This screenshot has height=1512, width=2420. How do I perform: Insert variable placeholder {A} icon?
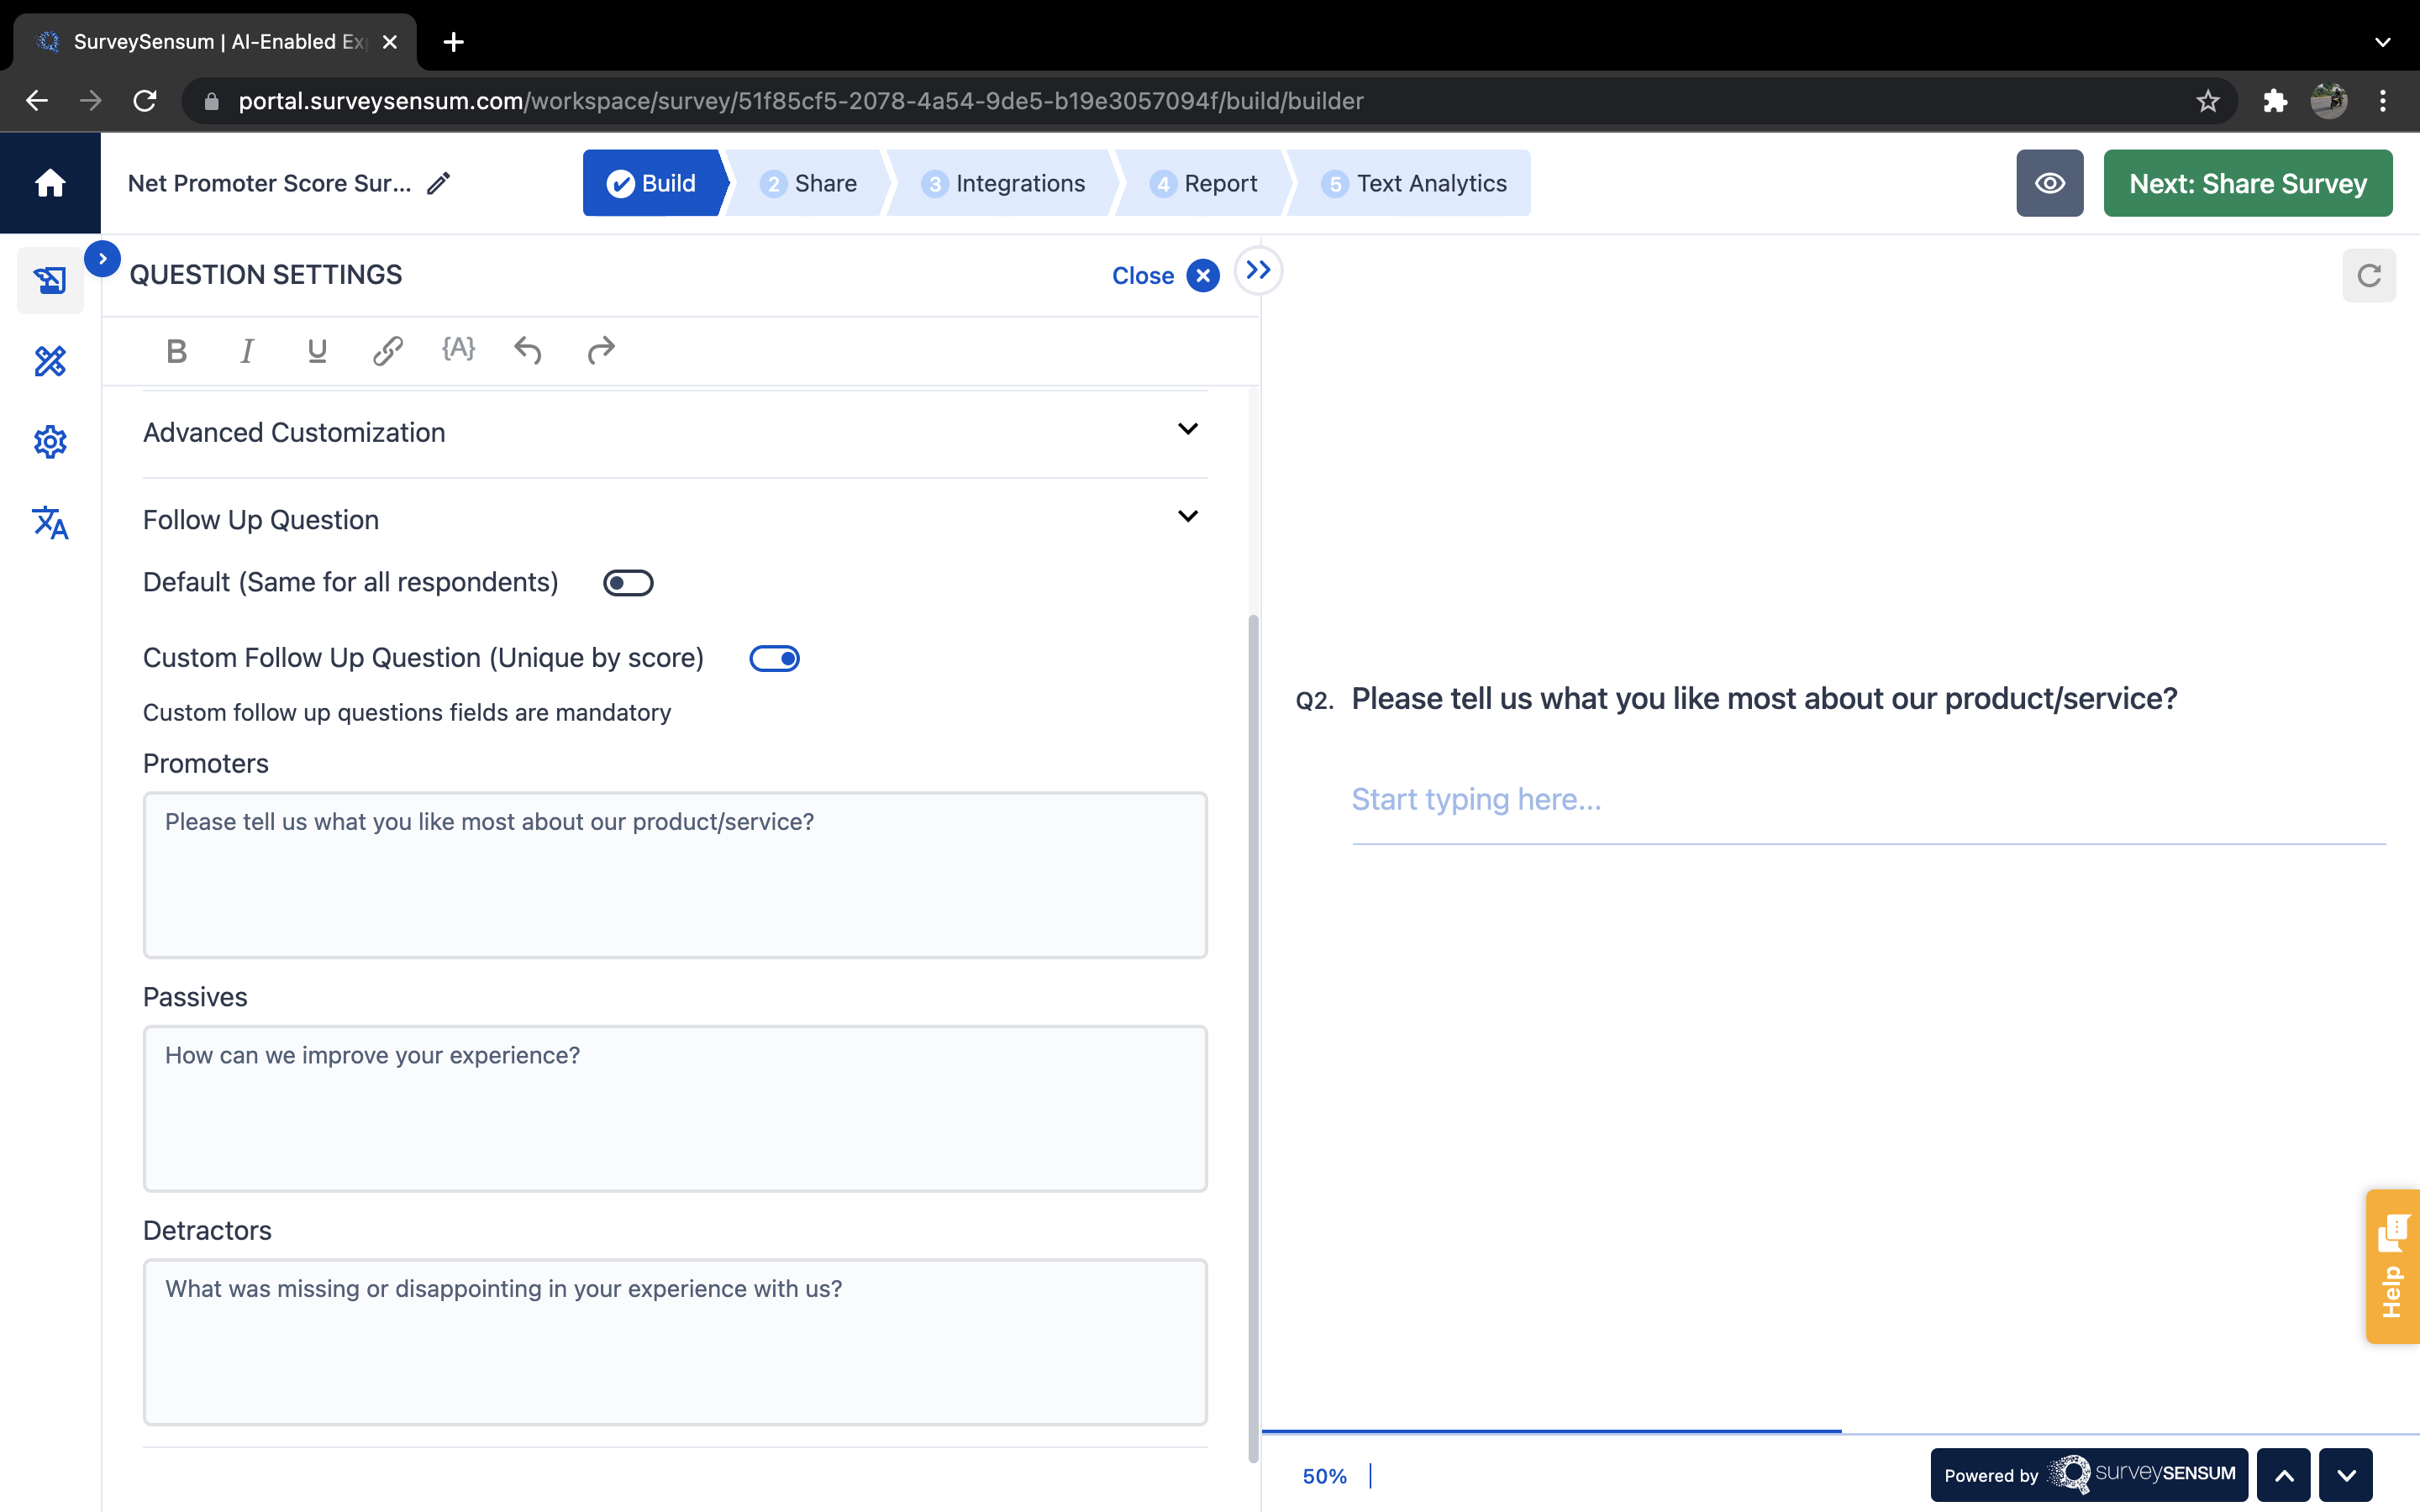tap(458, 349)
